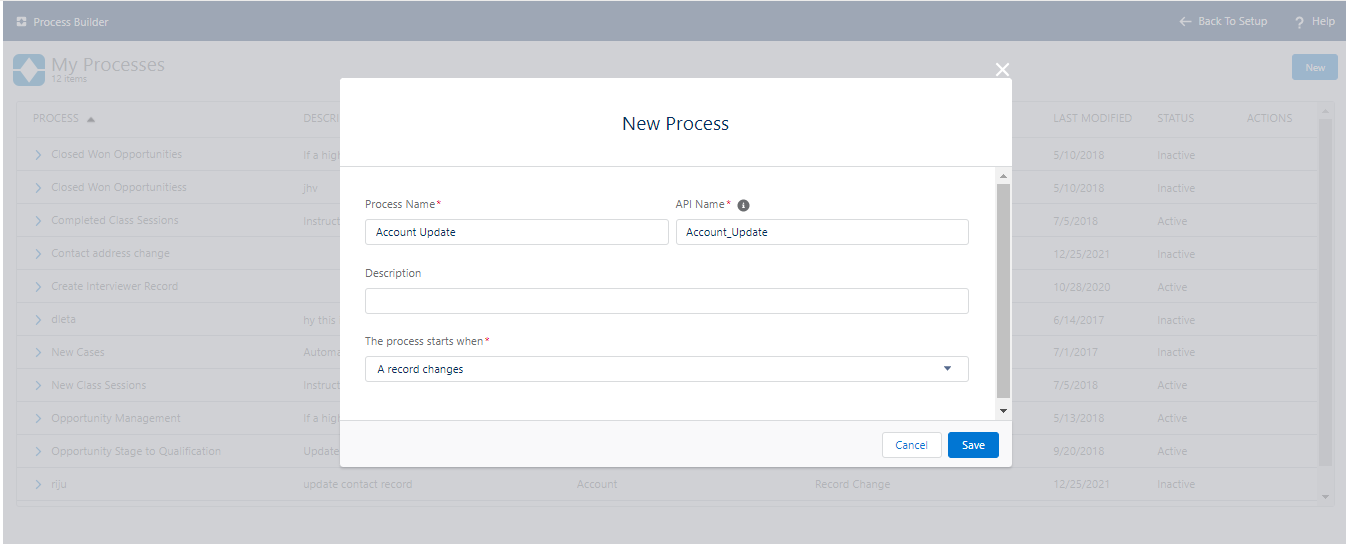1346x544 pixels.
Task: Open the Create Interviewer Record process
Action: click(114, 286)
